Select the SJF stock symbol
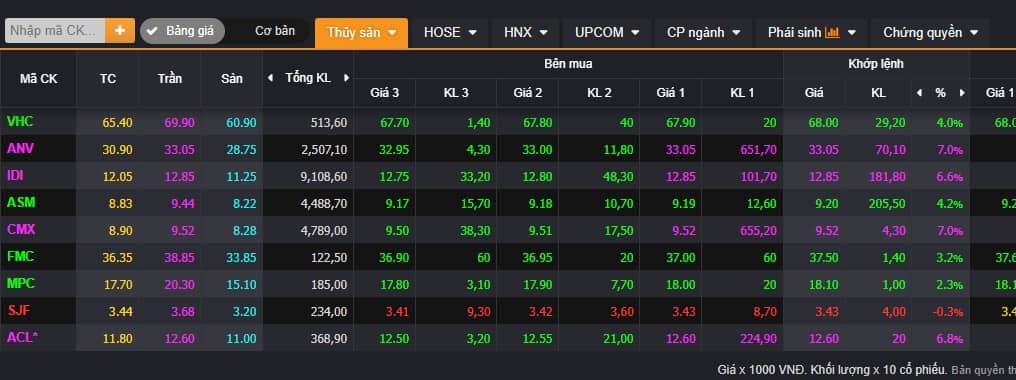 [19, 311]
